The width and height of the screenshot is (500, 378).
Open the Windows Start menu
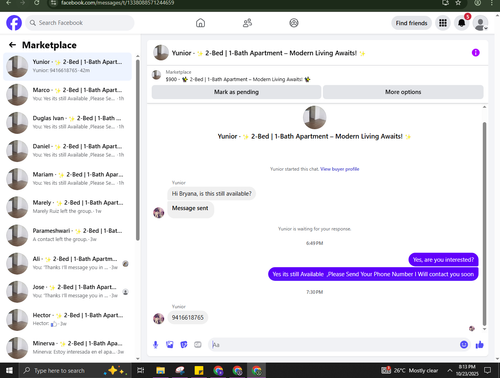(9, 370)
